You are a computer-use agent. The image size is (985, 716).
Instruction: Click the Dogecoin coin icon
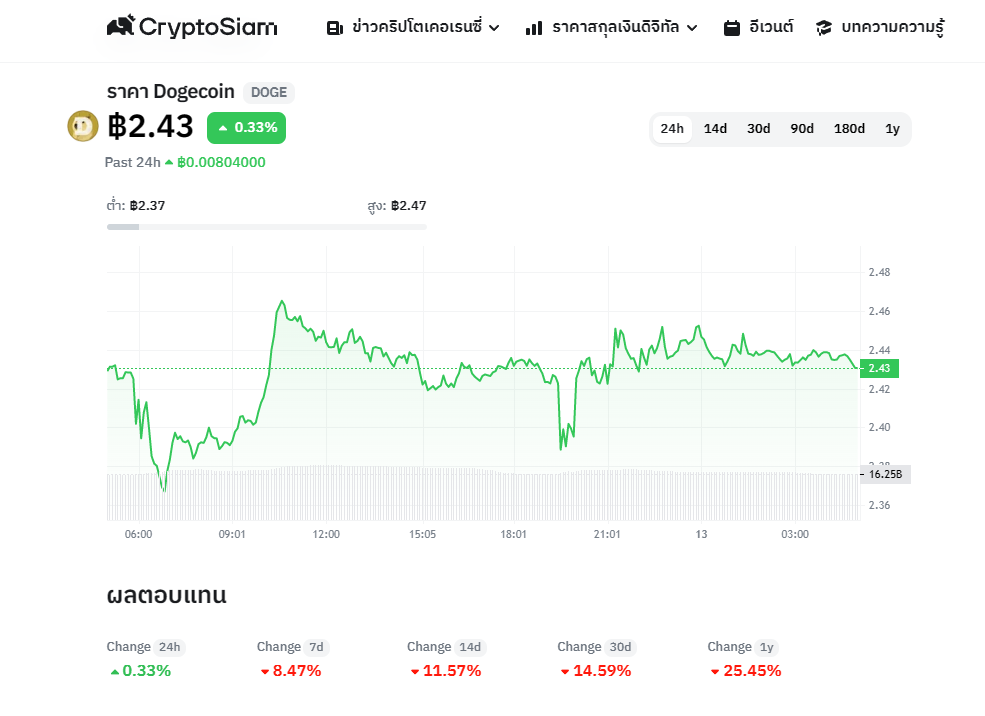(x=83, y=126)
